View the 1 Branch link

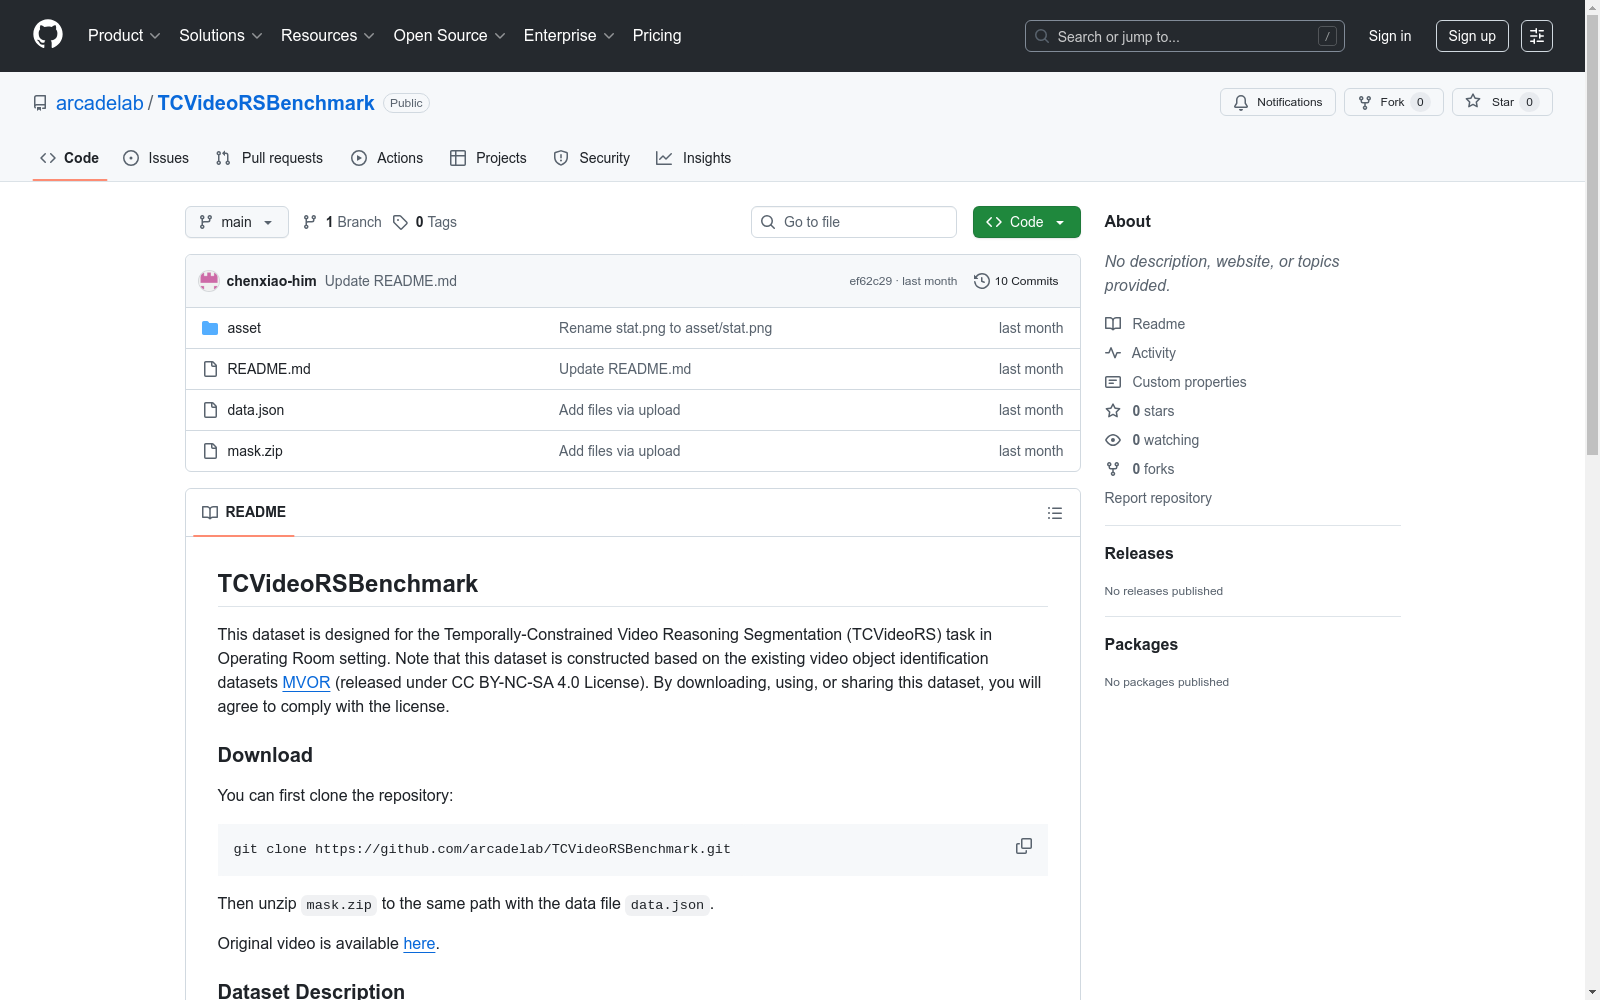[343, 222]
